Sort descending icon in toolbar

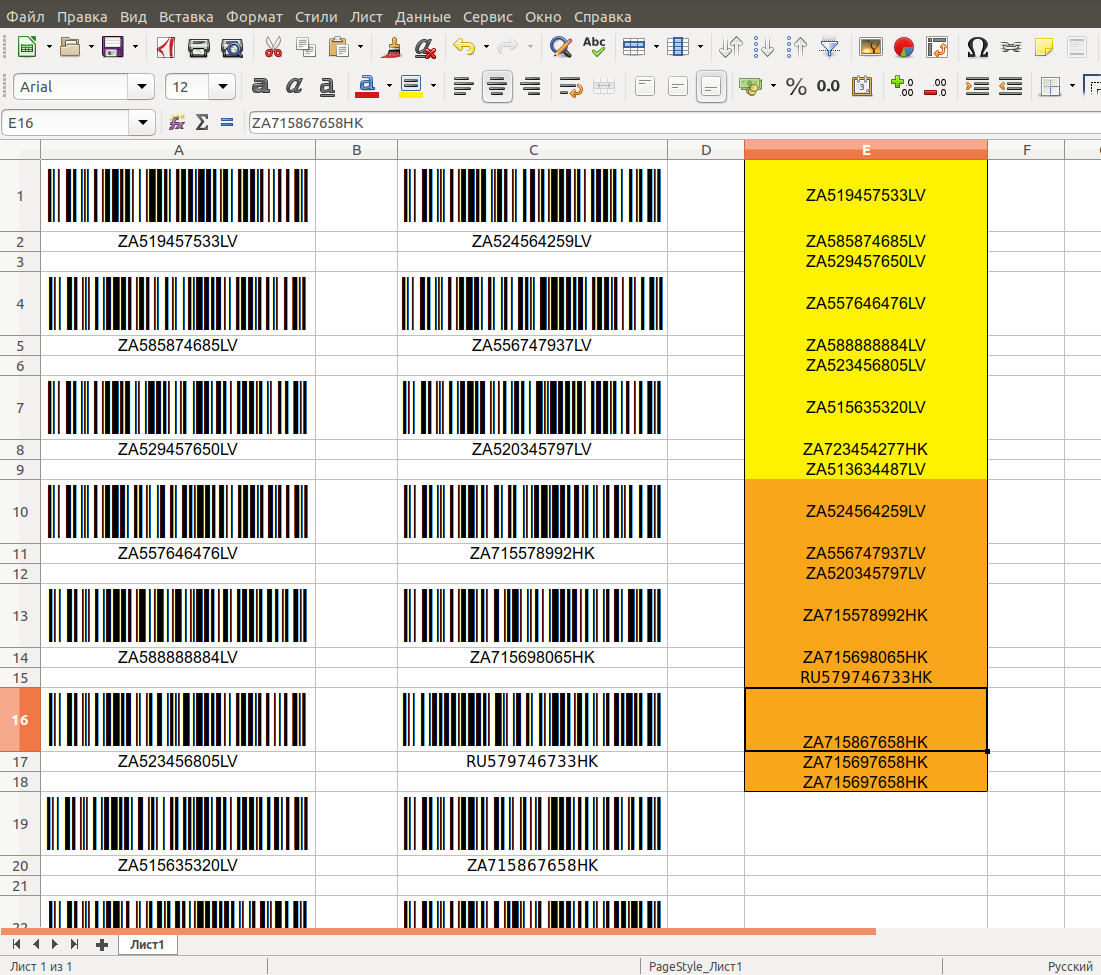(x=796, y=47)
